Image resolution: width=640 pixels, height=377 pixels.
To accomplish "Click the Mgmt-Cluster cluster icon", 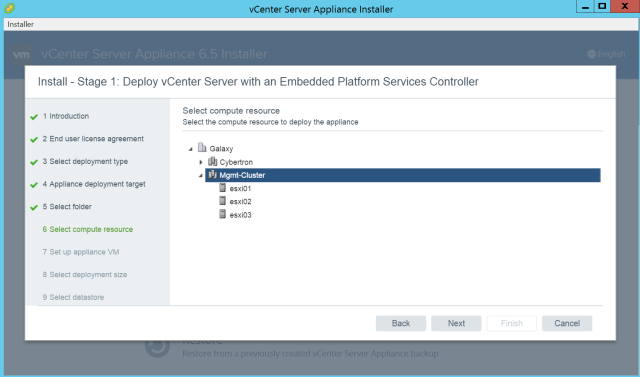I will click(213, 175).
